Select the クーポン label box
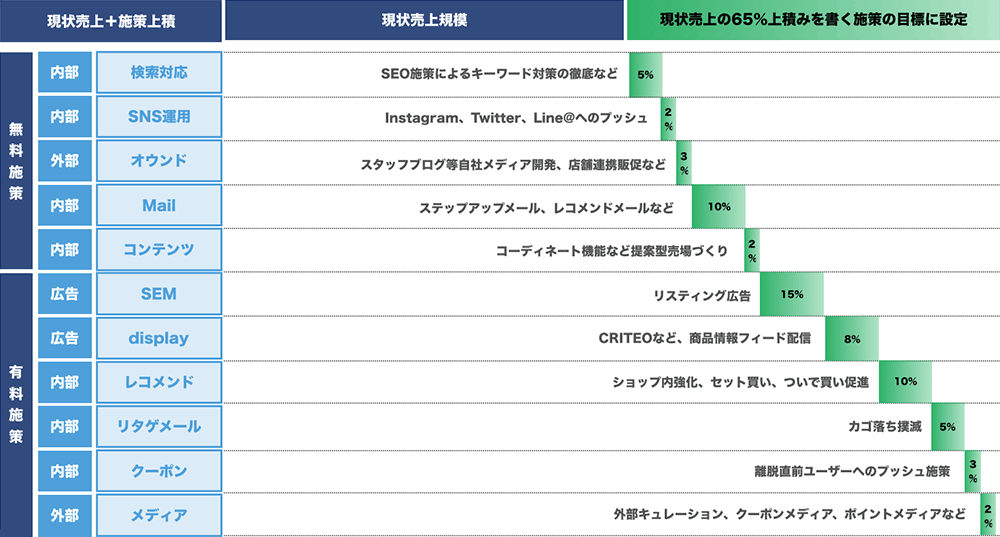This screenshot has height=537, width=1000. (x=159, y=471)
